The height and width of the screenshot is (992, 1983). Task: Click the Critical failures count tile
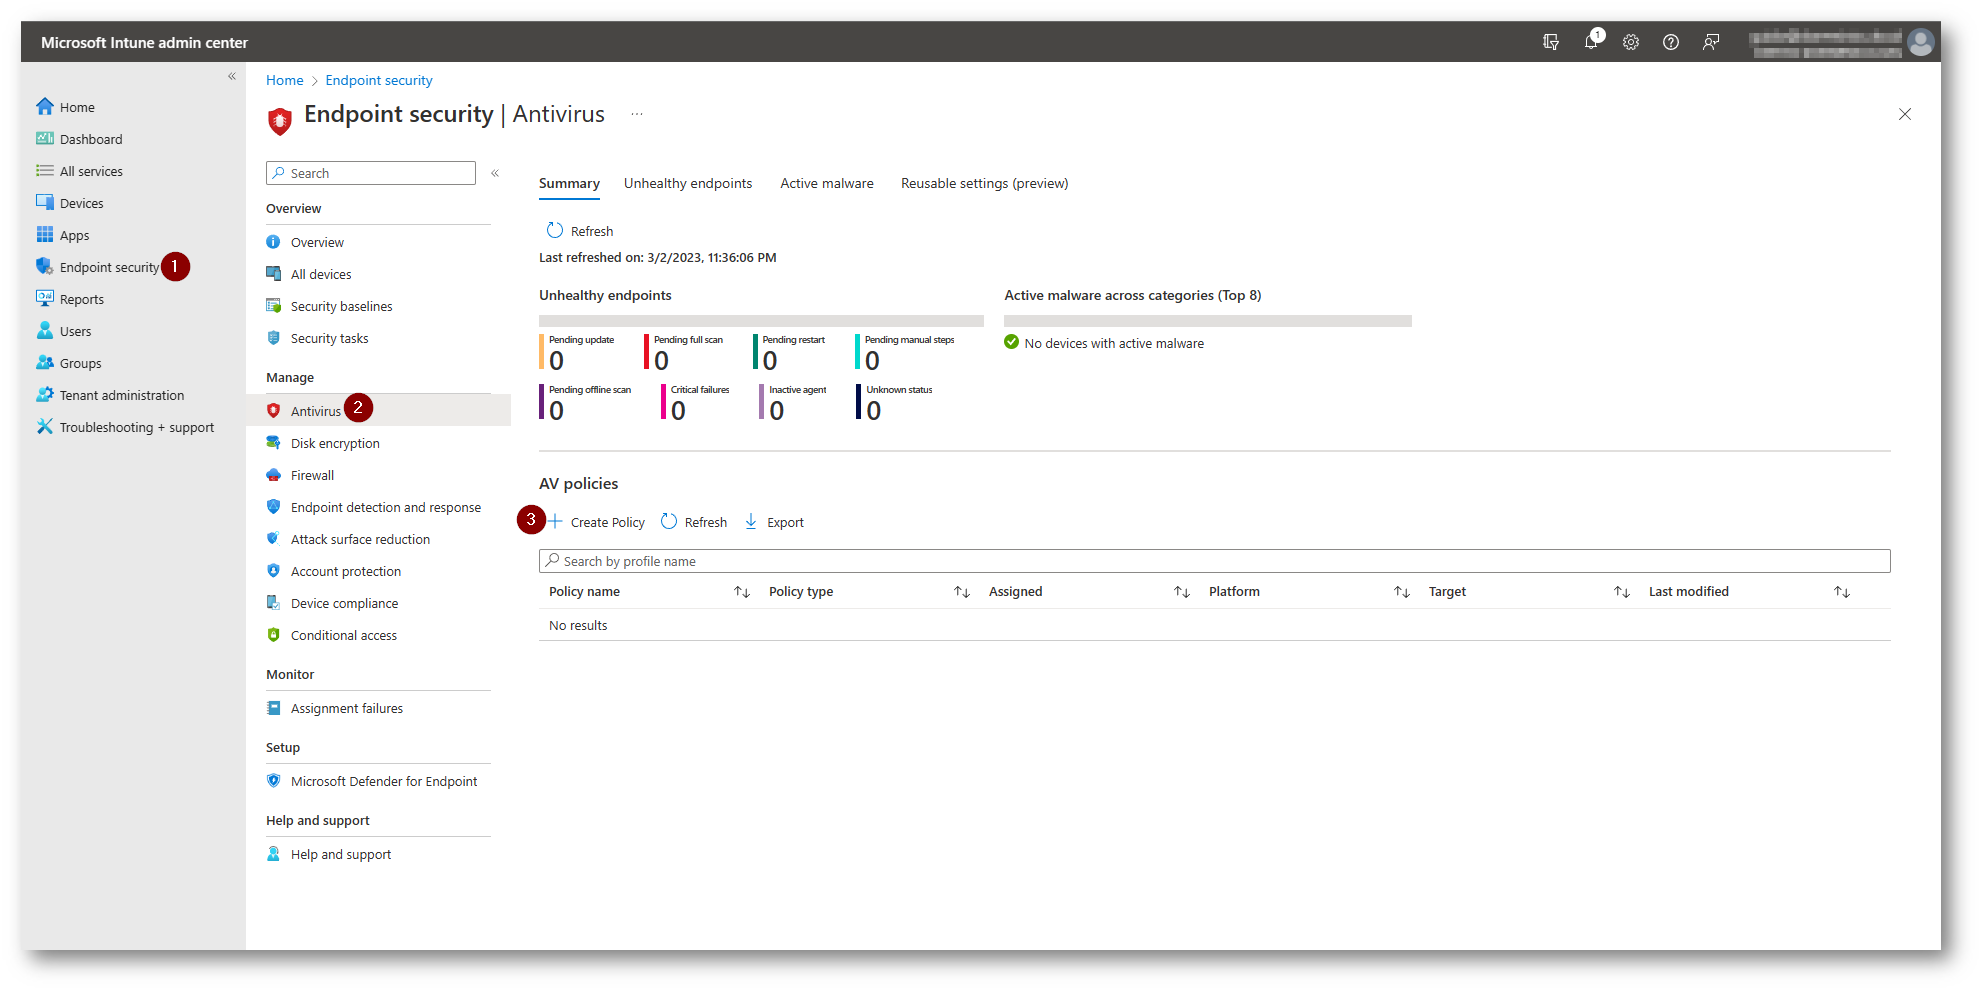696,403
